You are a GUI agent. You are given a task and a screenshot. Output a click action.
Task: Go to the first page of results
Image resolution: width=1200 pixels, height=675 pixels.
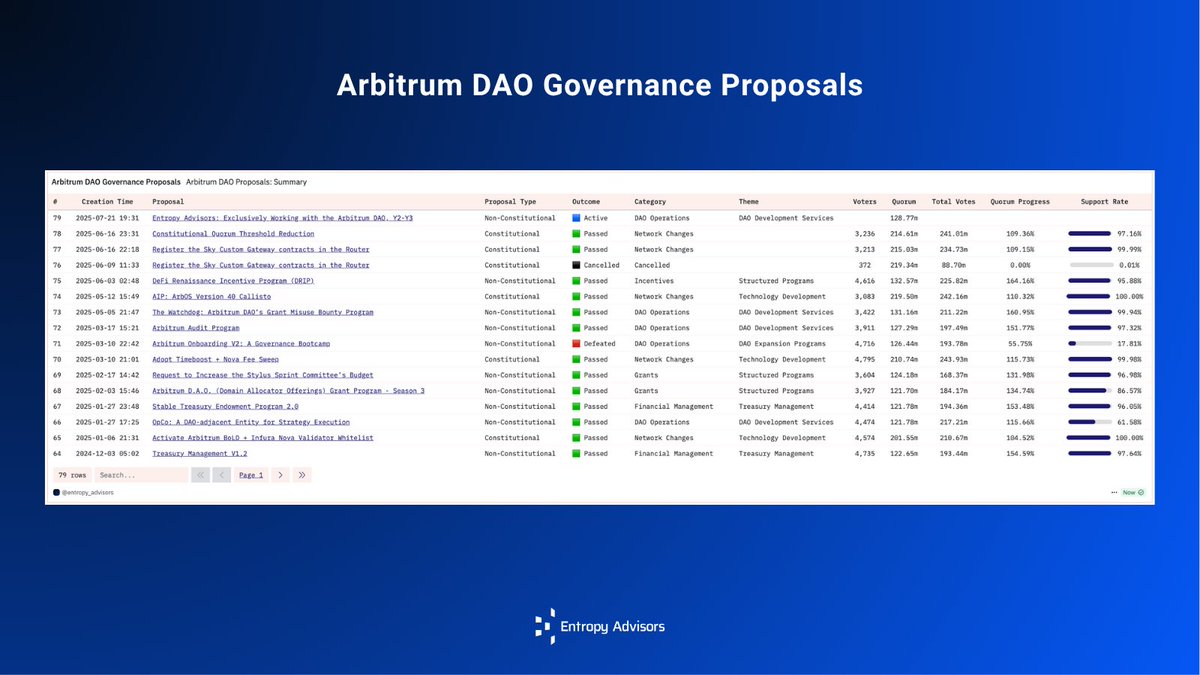pyautogui.click(x=200, y=475)
